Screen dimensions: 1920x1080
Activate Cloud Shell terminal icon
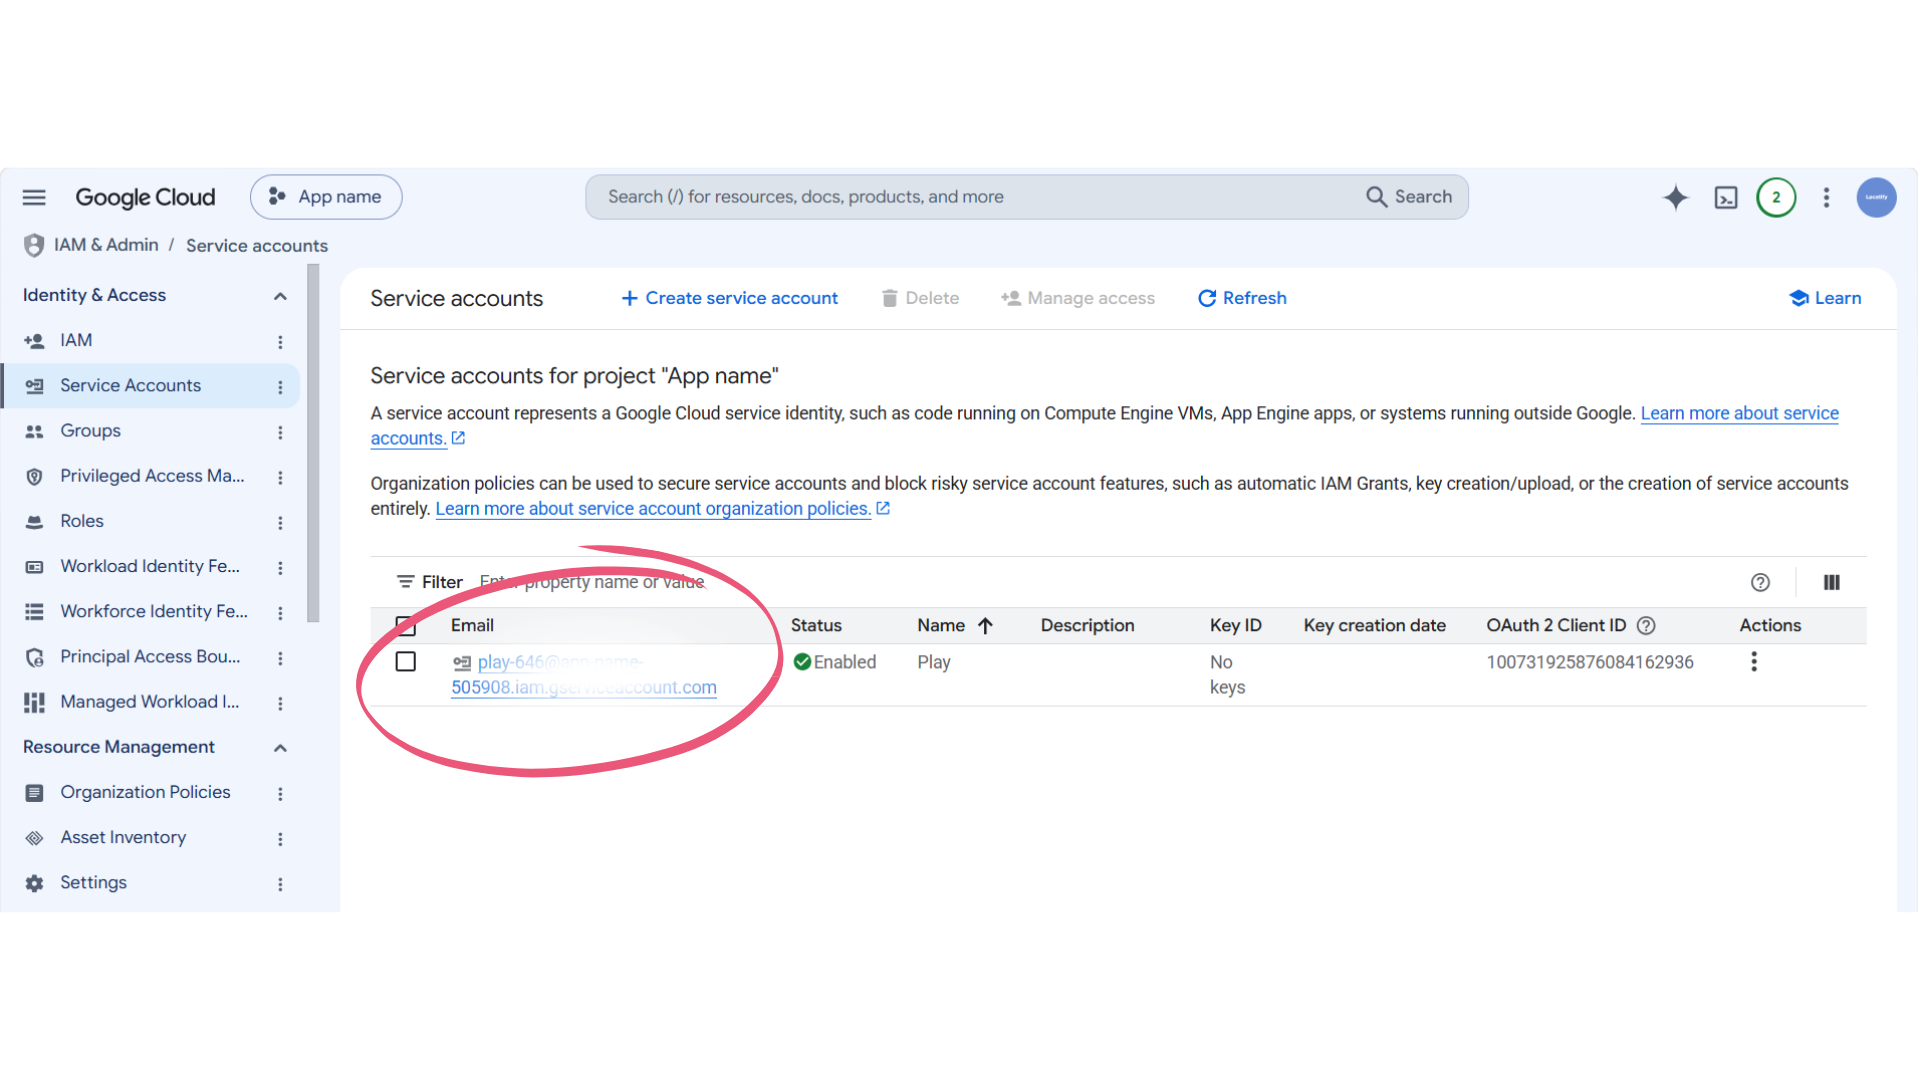click(x=1726, y=197)
